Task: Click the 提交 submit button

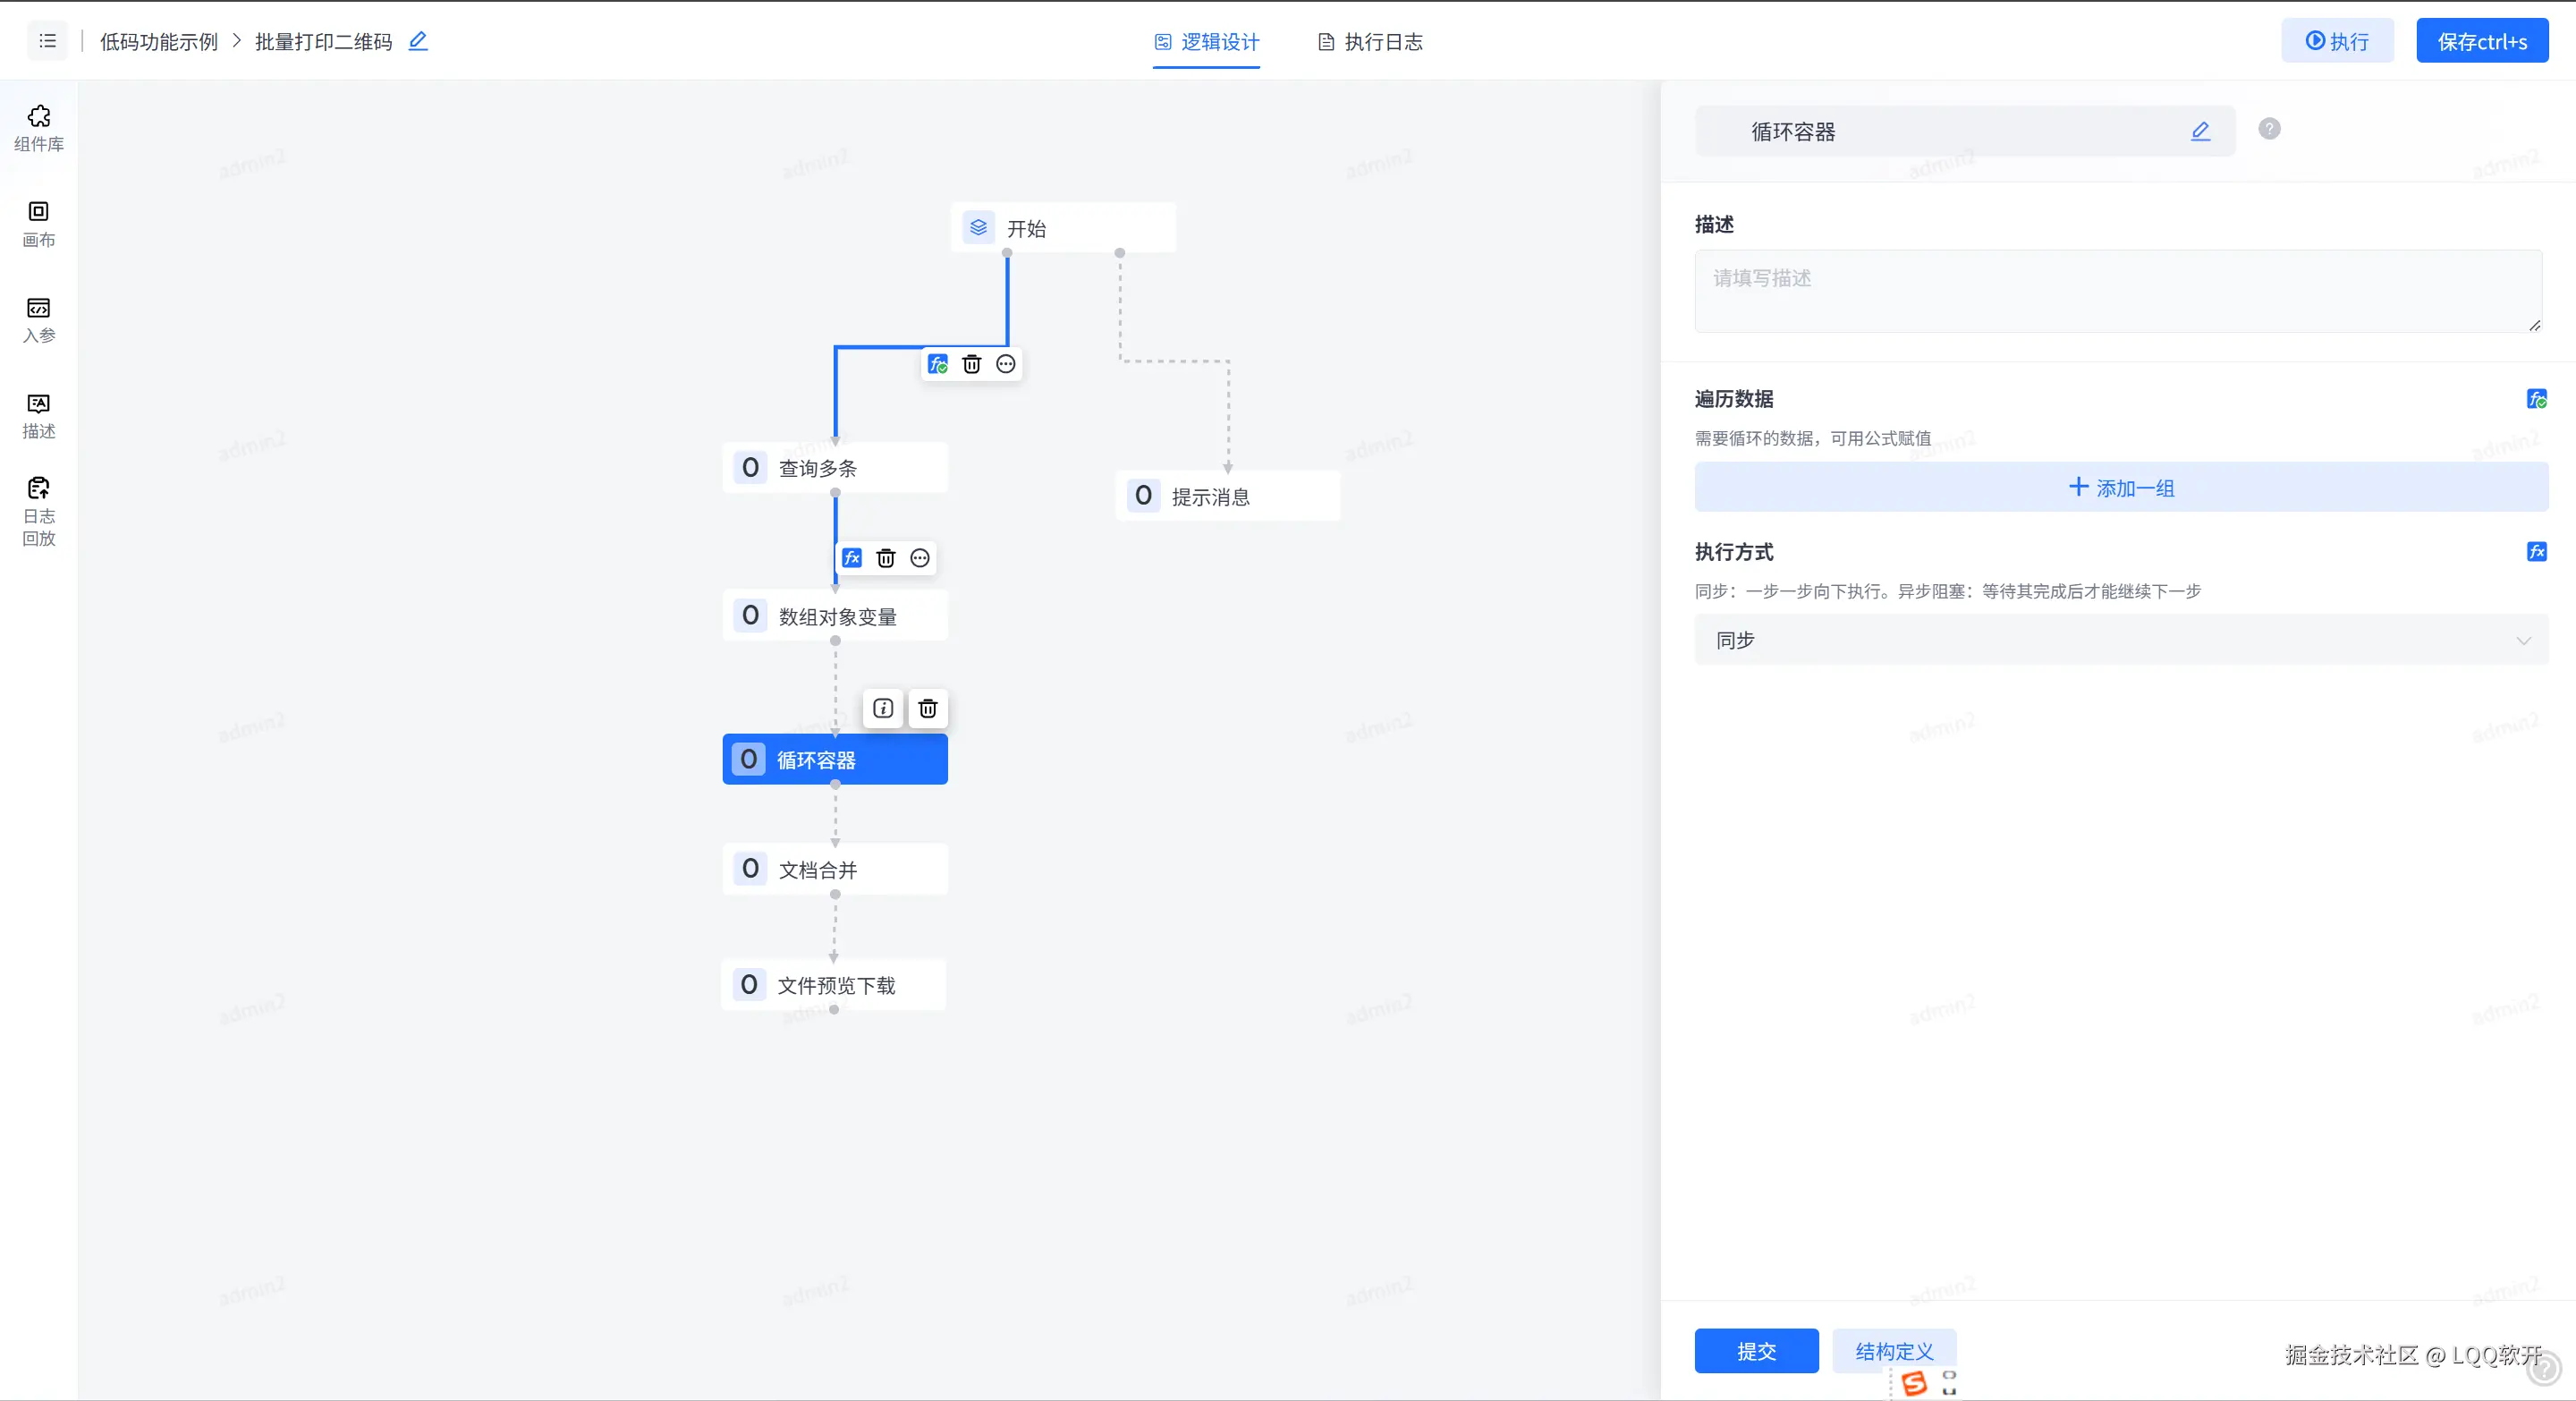Action: [1756, 1351]
